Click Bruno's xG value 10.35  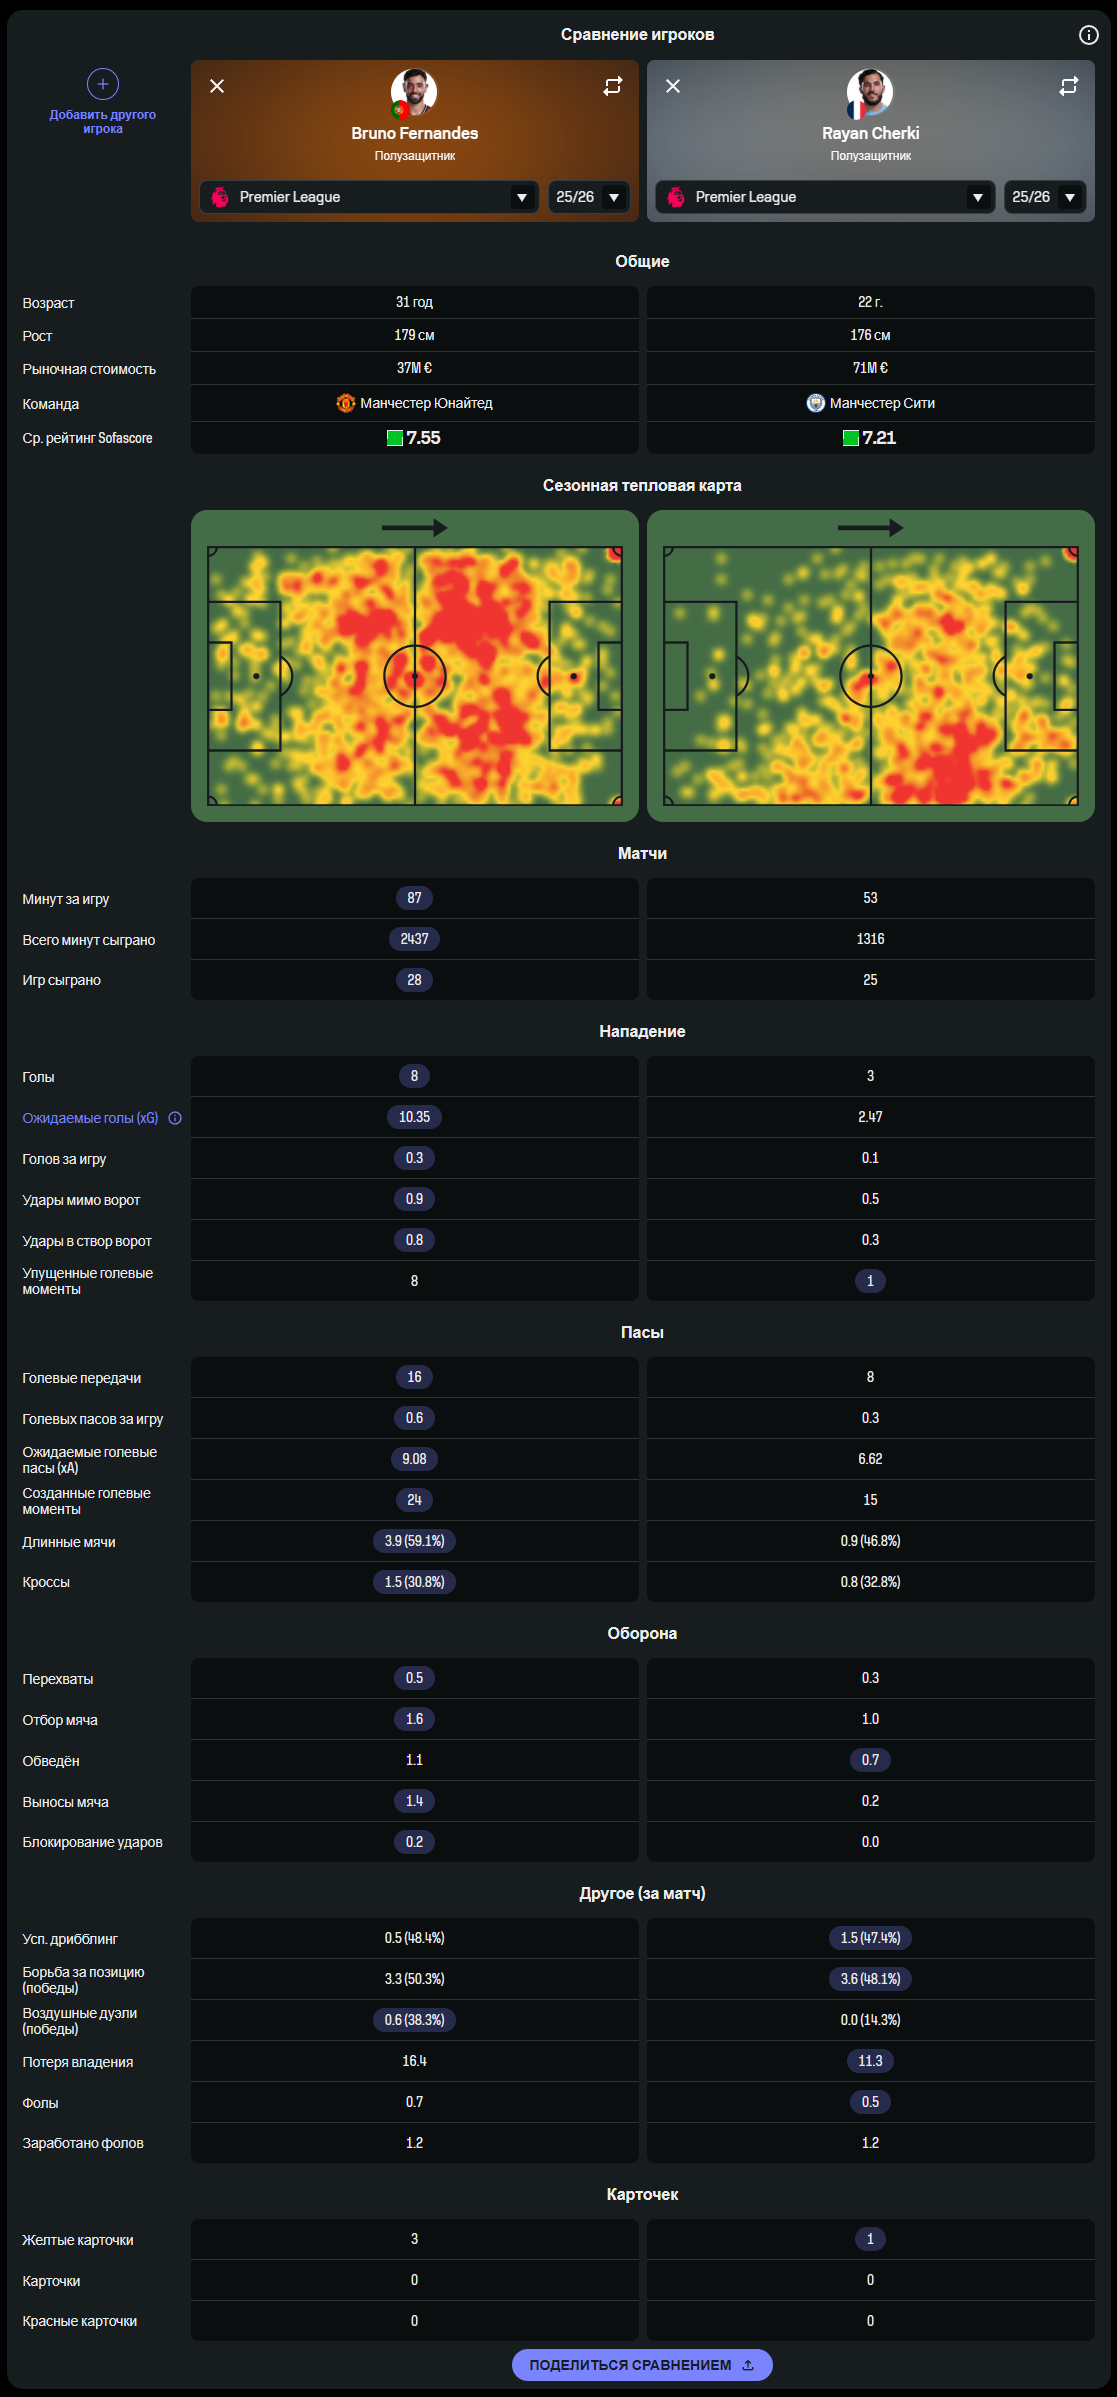pyautogui.click(x=414, y=1117)
